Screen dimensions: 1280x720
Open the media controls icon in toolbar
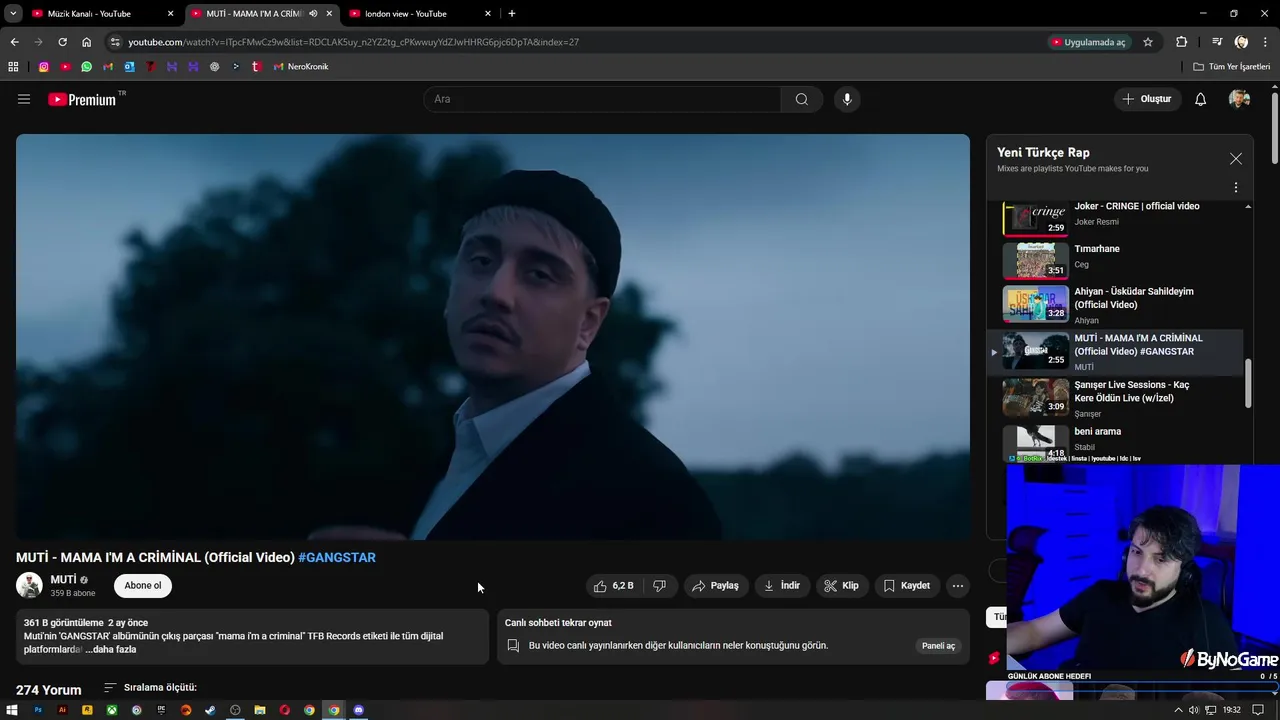pos(1217,42)
